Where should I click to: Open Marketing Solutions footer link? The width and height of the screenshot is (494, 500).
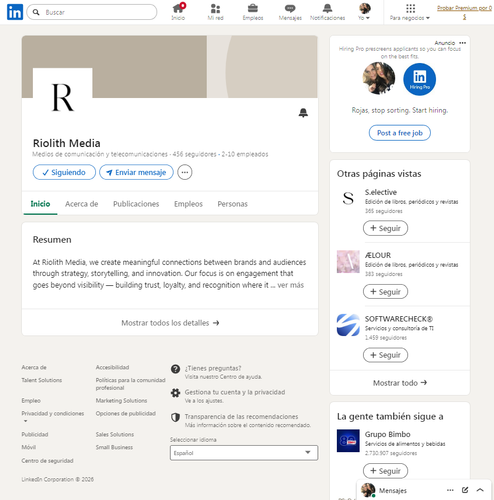point(121,400)
